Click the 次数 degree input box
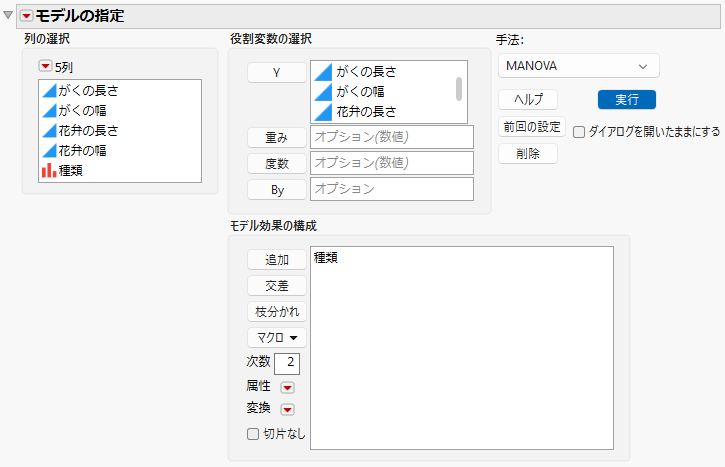The image size is (725, 467). 287,363
